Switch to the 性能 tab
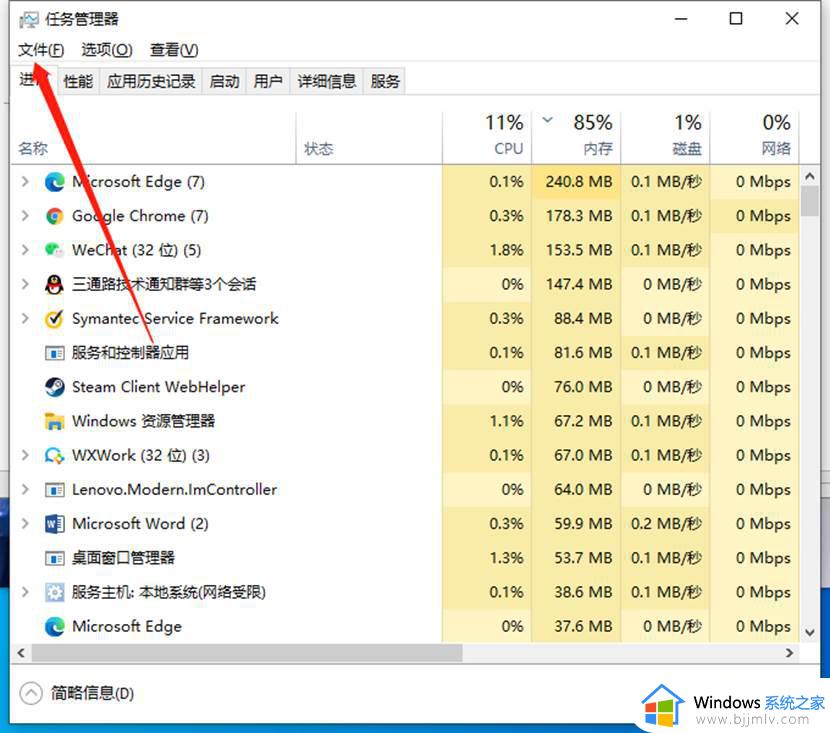The image size is (830, 733). (x=78, y=82)
